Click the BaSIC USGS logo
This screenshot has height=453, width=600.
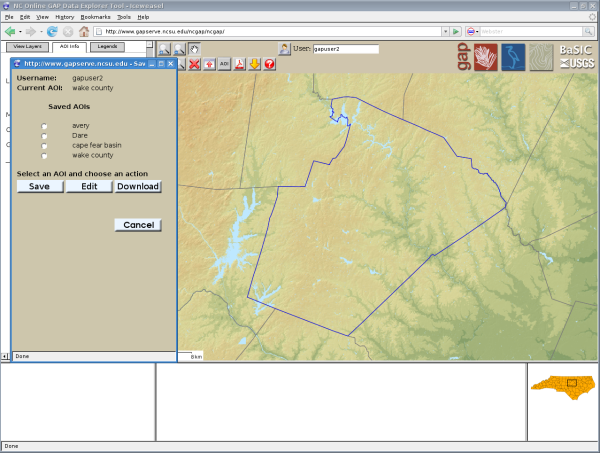click(x=577, y=57)
